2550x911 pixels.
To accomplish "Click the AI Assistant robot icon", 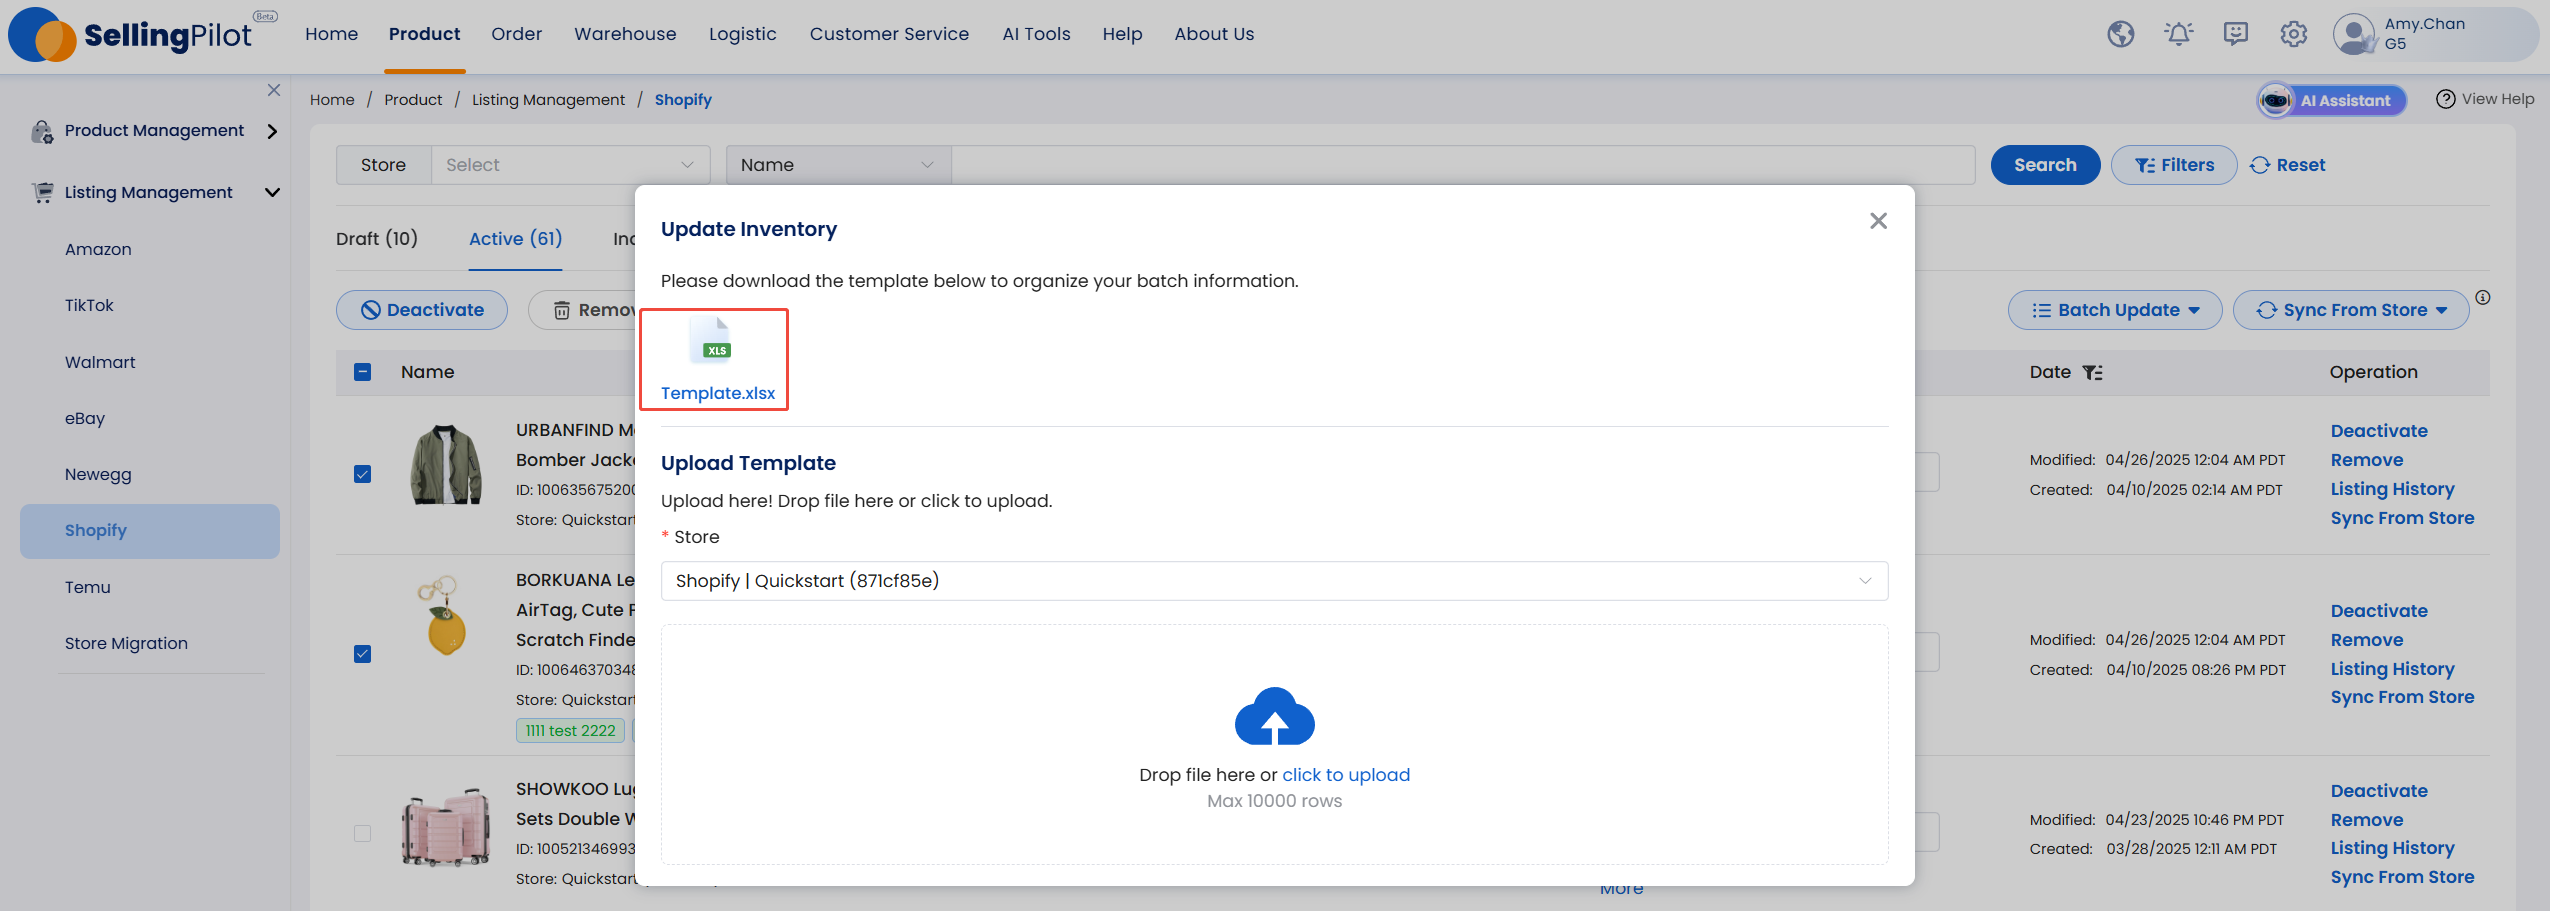I will (x=2276, y=100).
